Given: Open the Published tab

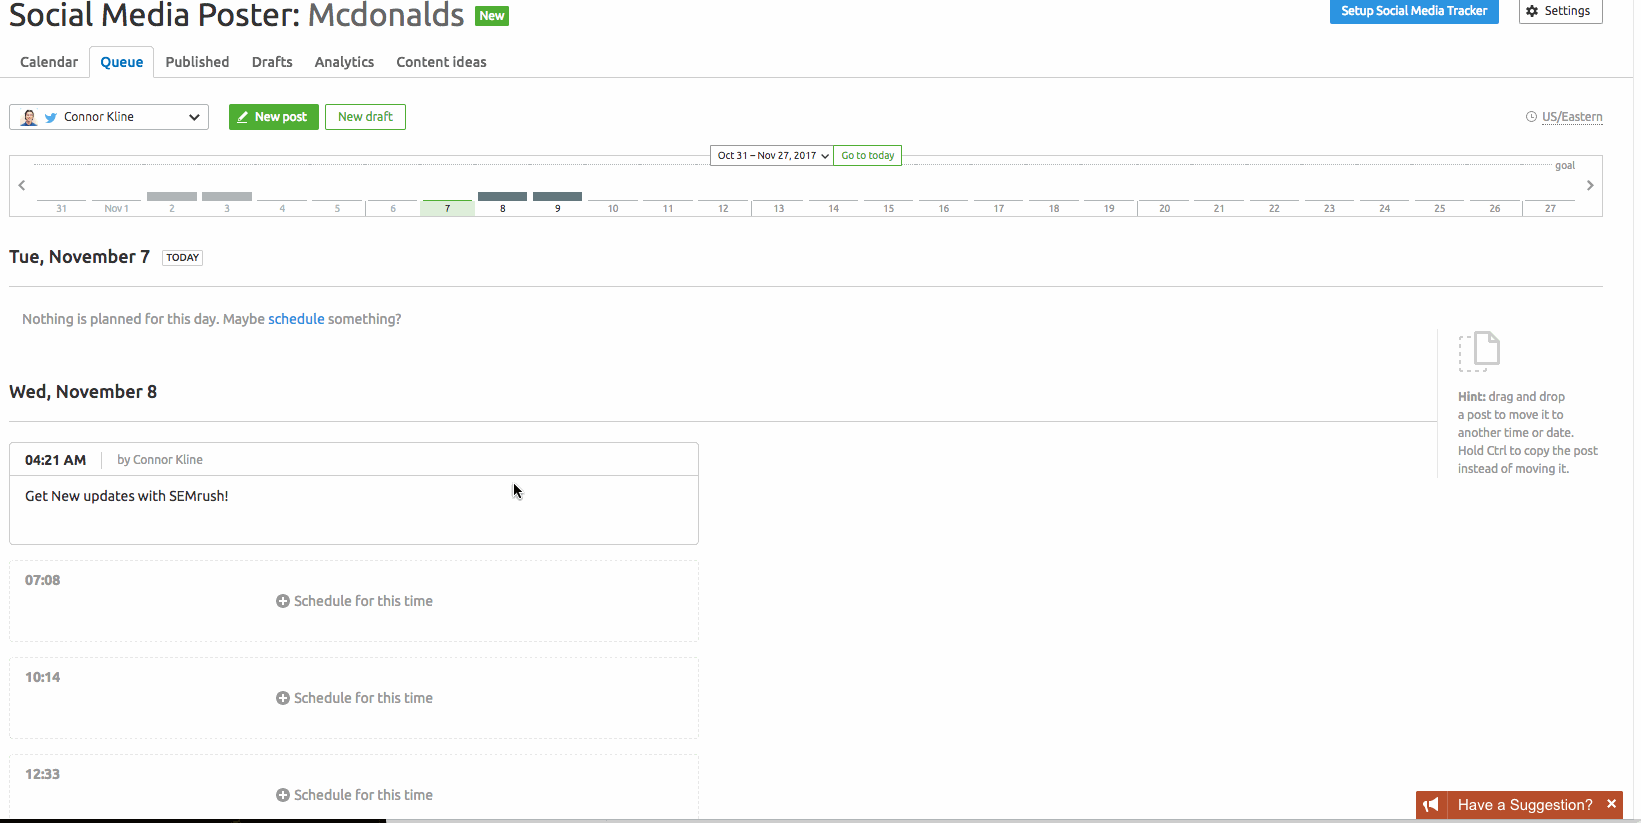Looking at the screenshot, I should pos(197,62).
